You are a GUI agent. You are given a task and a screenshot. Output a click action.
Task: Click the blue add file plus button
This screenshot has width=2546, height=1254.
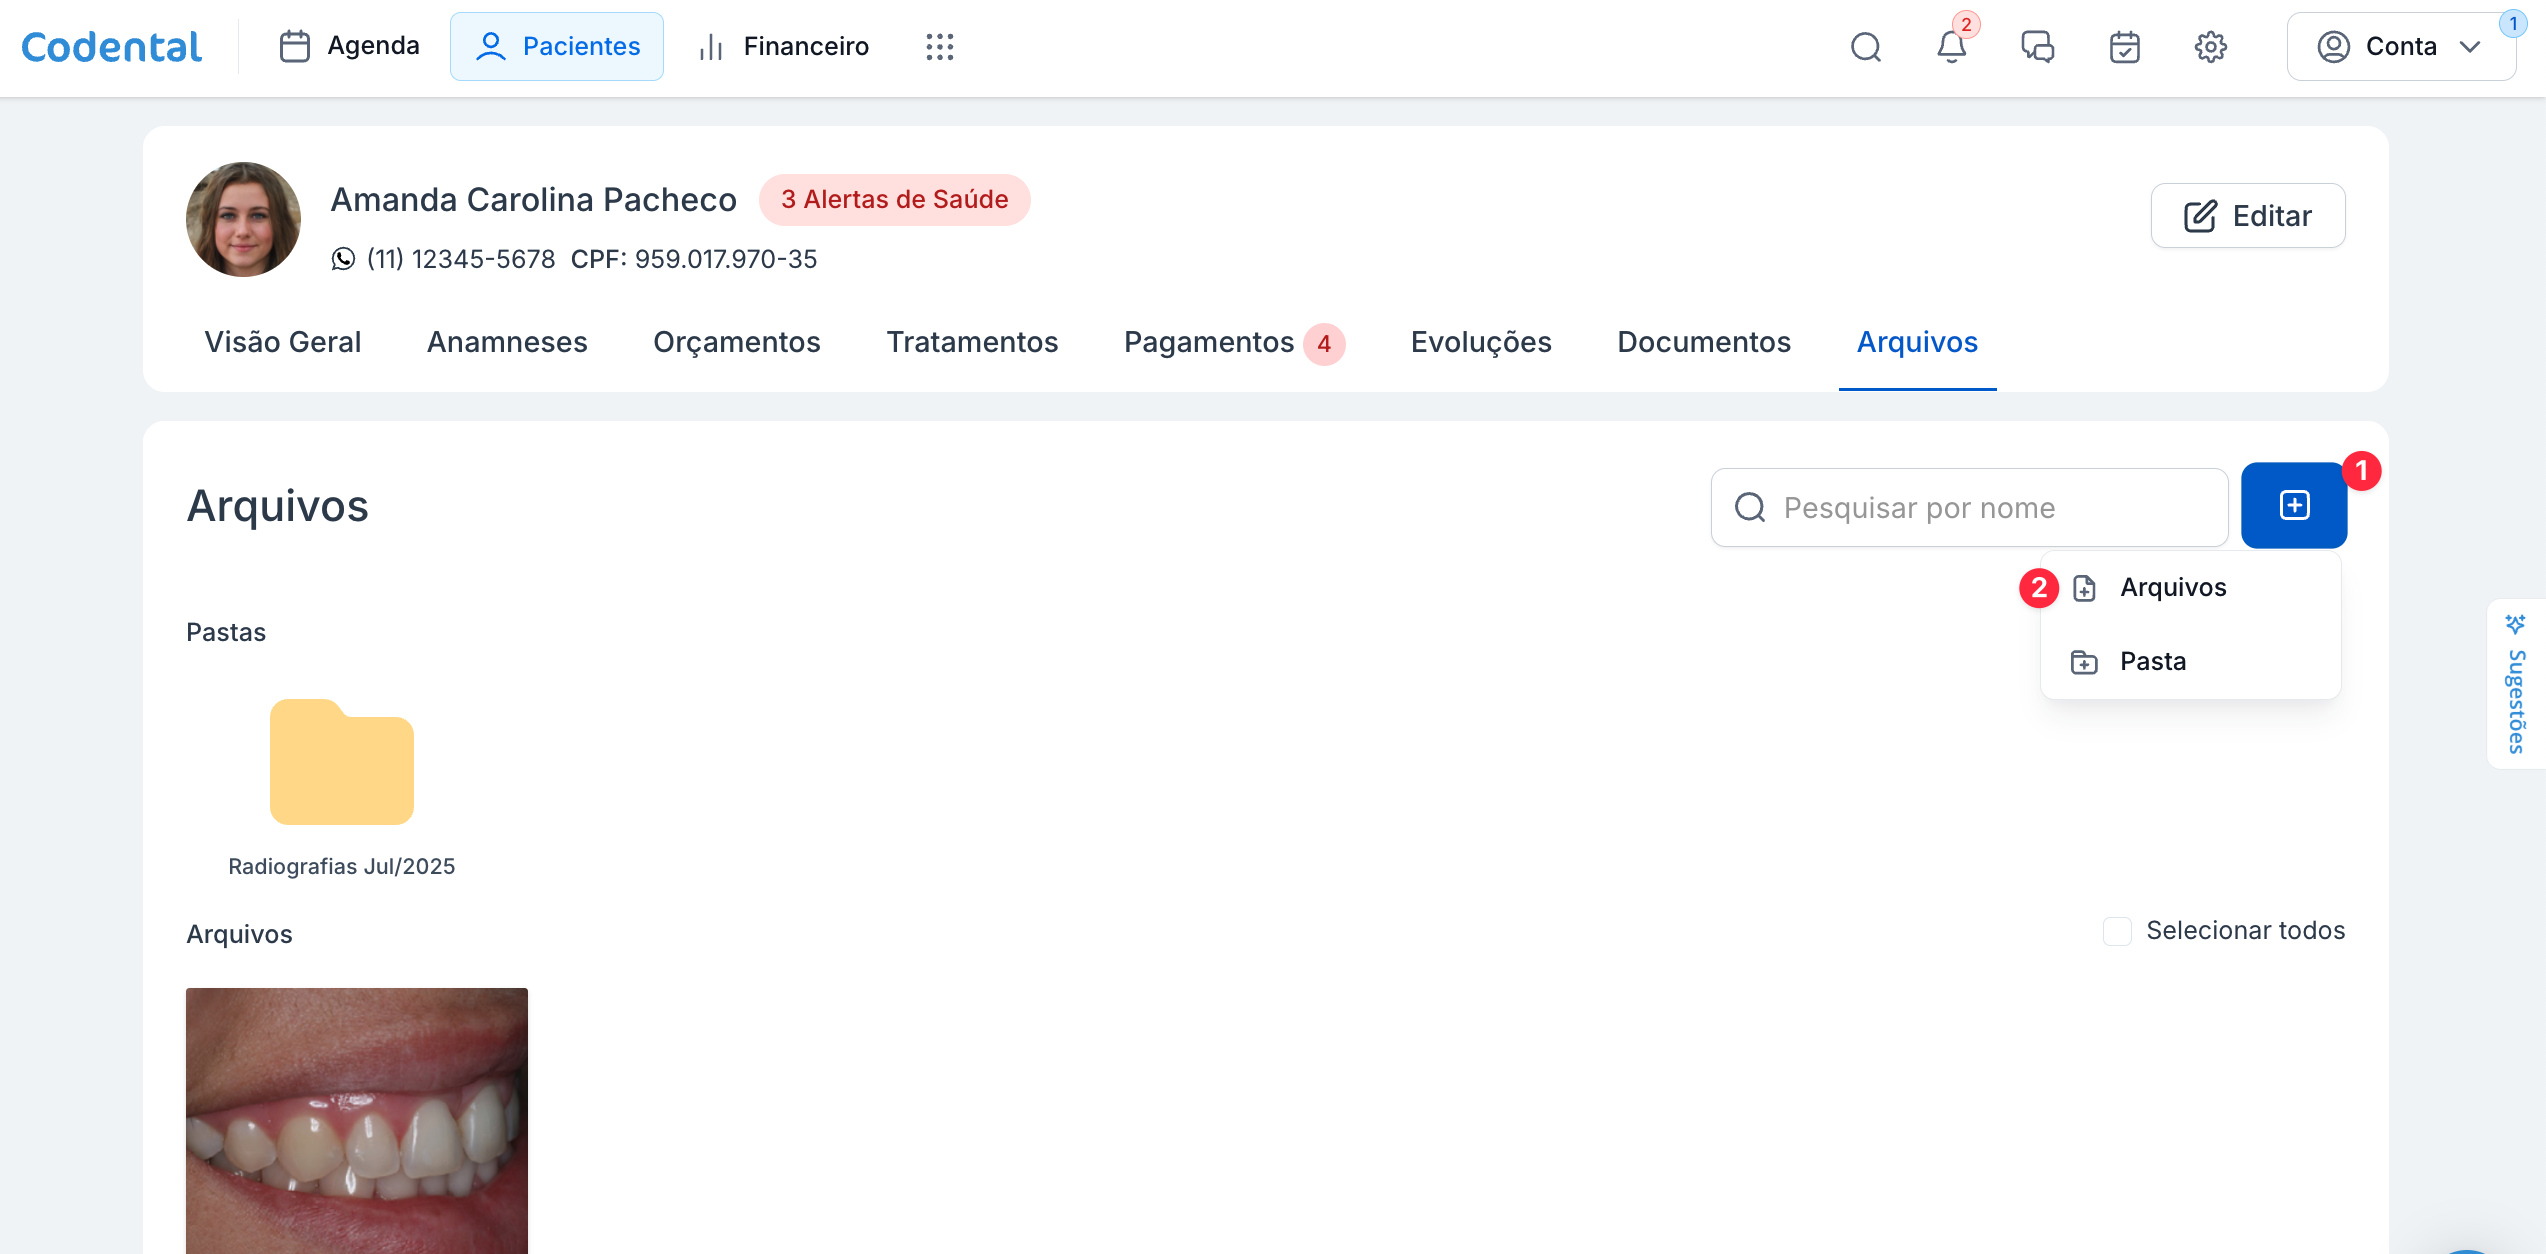2293,506
